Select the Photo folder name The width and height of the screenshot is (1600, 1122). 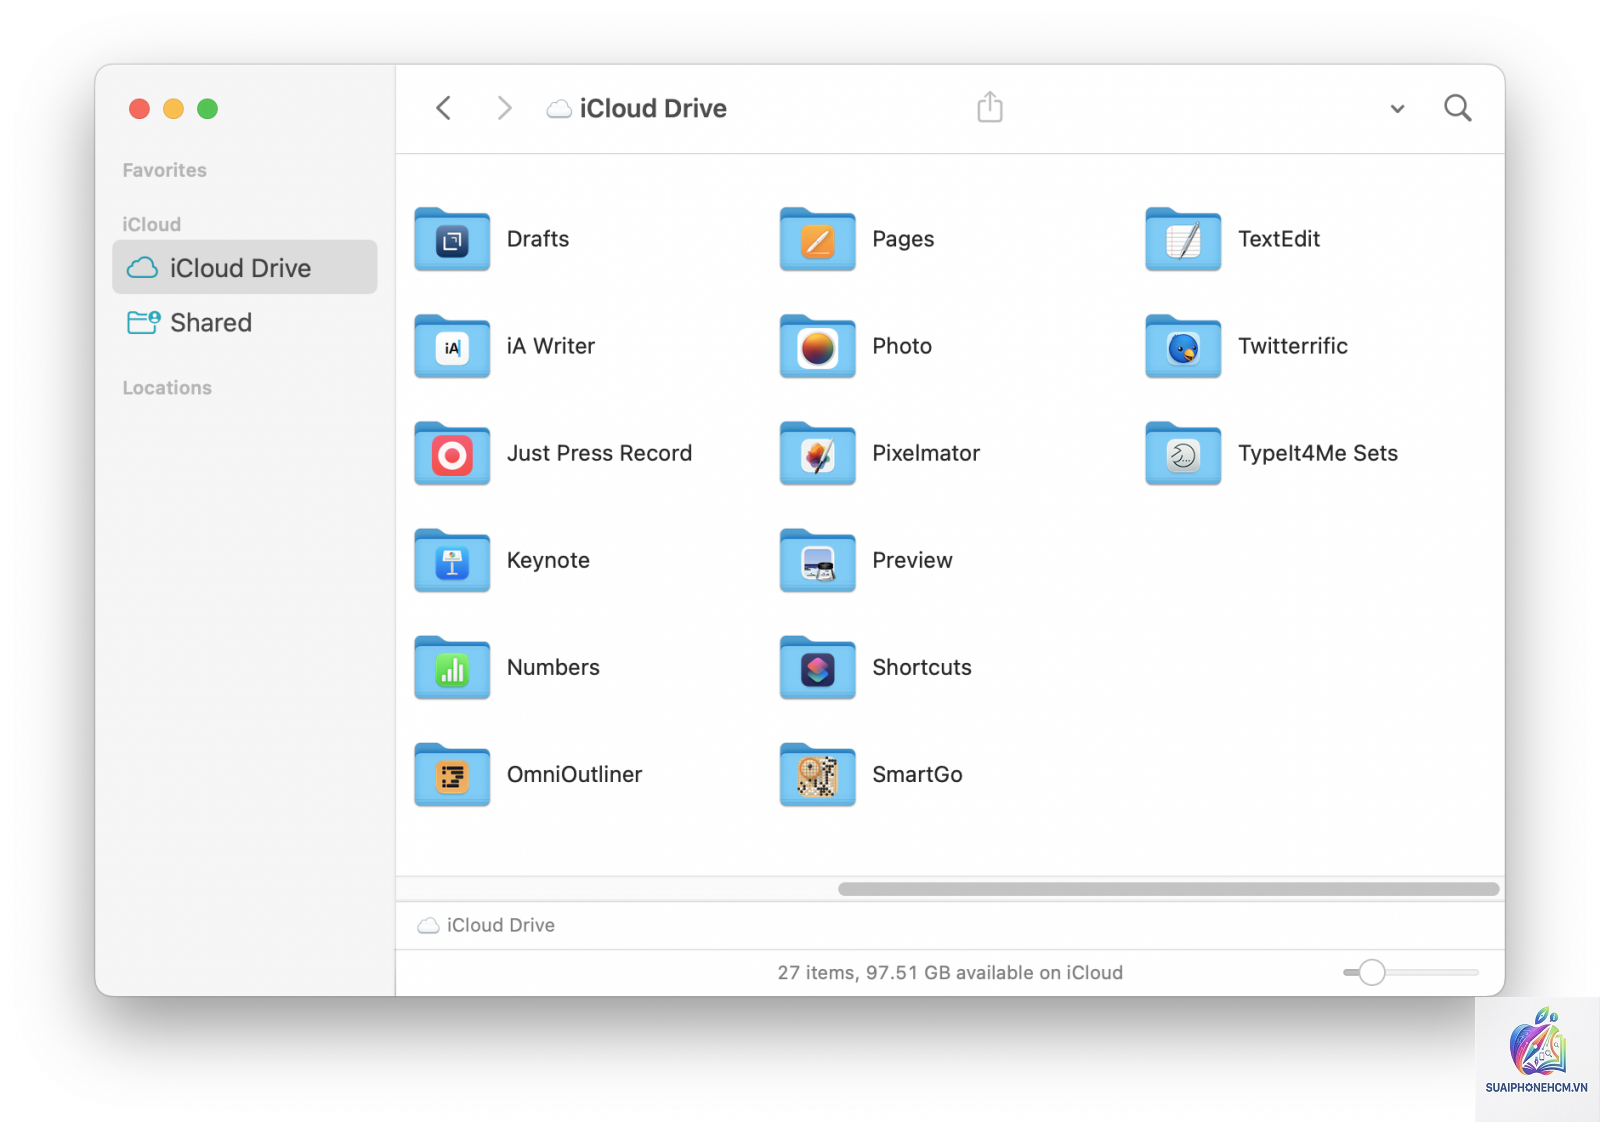[902, 346]
